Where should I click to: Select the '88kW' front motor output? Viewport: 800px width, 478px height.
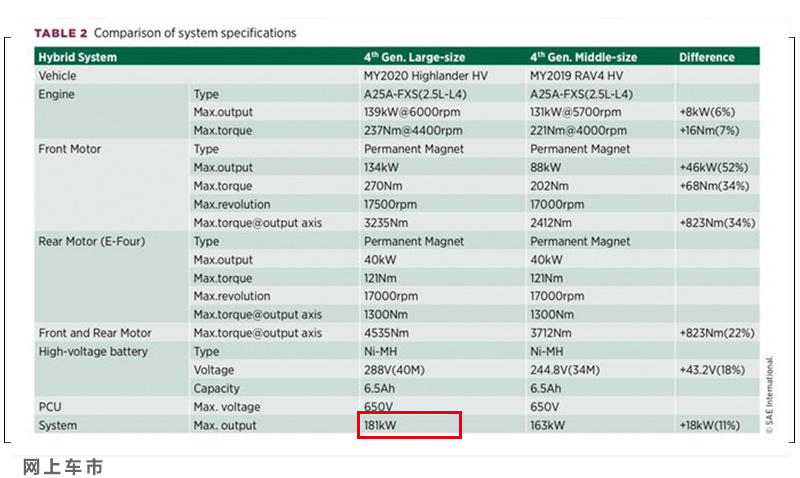[x=545, y=167]
